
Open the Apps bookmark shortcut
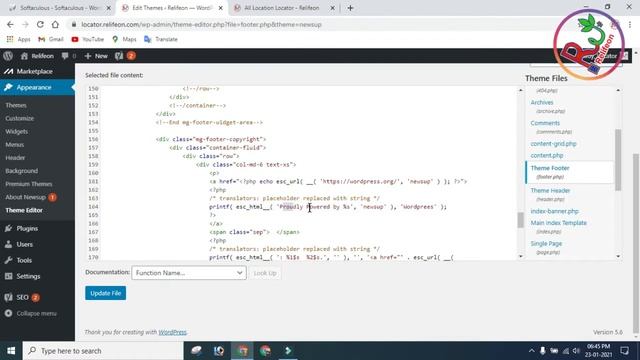pos(18,39)
